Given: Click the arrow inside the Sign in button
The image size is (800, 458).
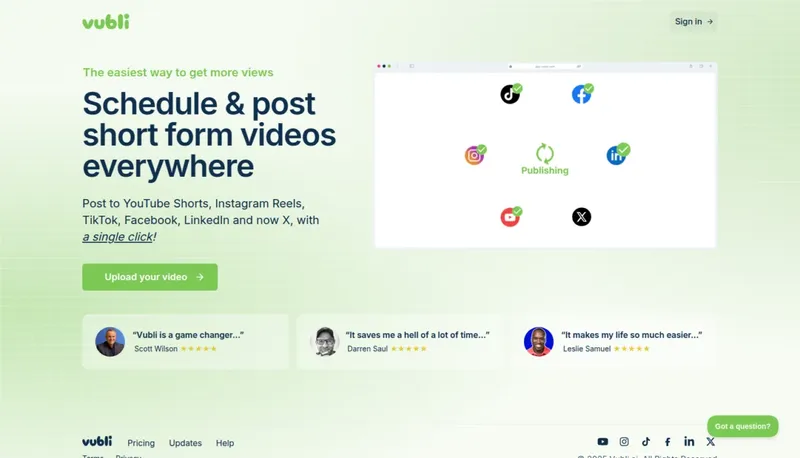Looking at the screenshot, I should 710,21.
